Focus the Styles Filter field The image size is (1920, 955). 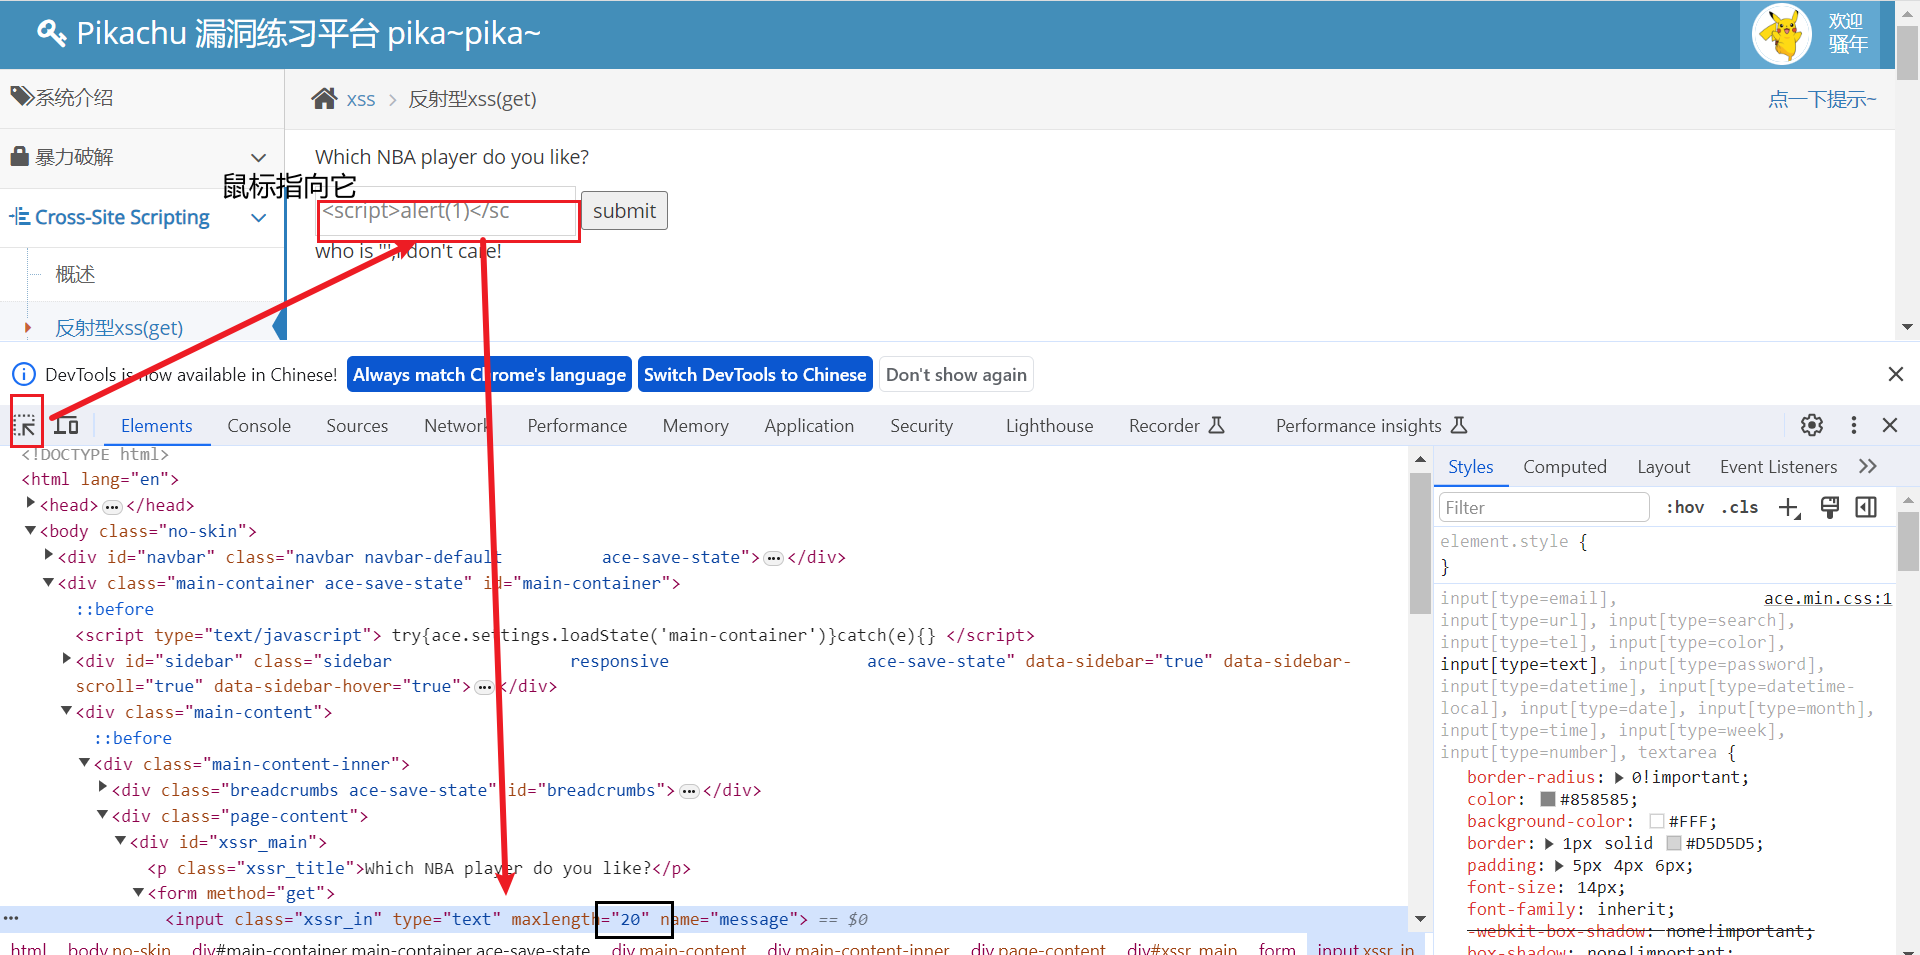[1543, 508]
